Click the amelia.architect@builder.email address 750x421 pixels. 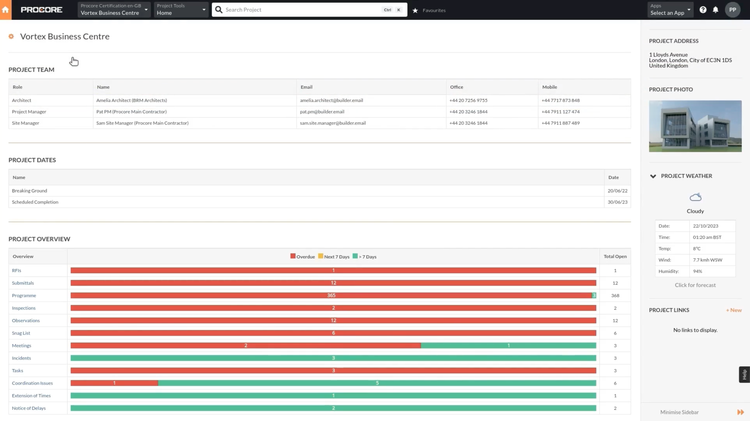[x=331, y=100]
